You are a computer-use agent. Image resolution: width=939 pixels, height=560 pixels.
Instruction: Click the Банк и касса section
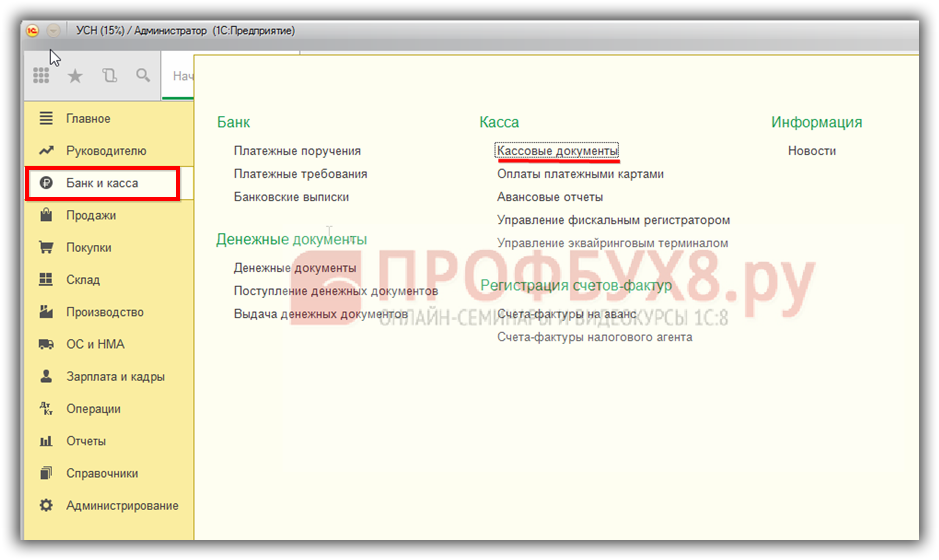(101, 183)
